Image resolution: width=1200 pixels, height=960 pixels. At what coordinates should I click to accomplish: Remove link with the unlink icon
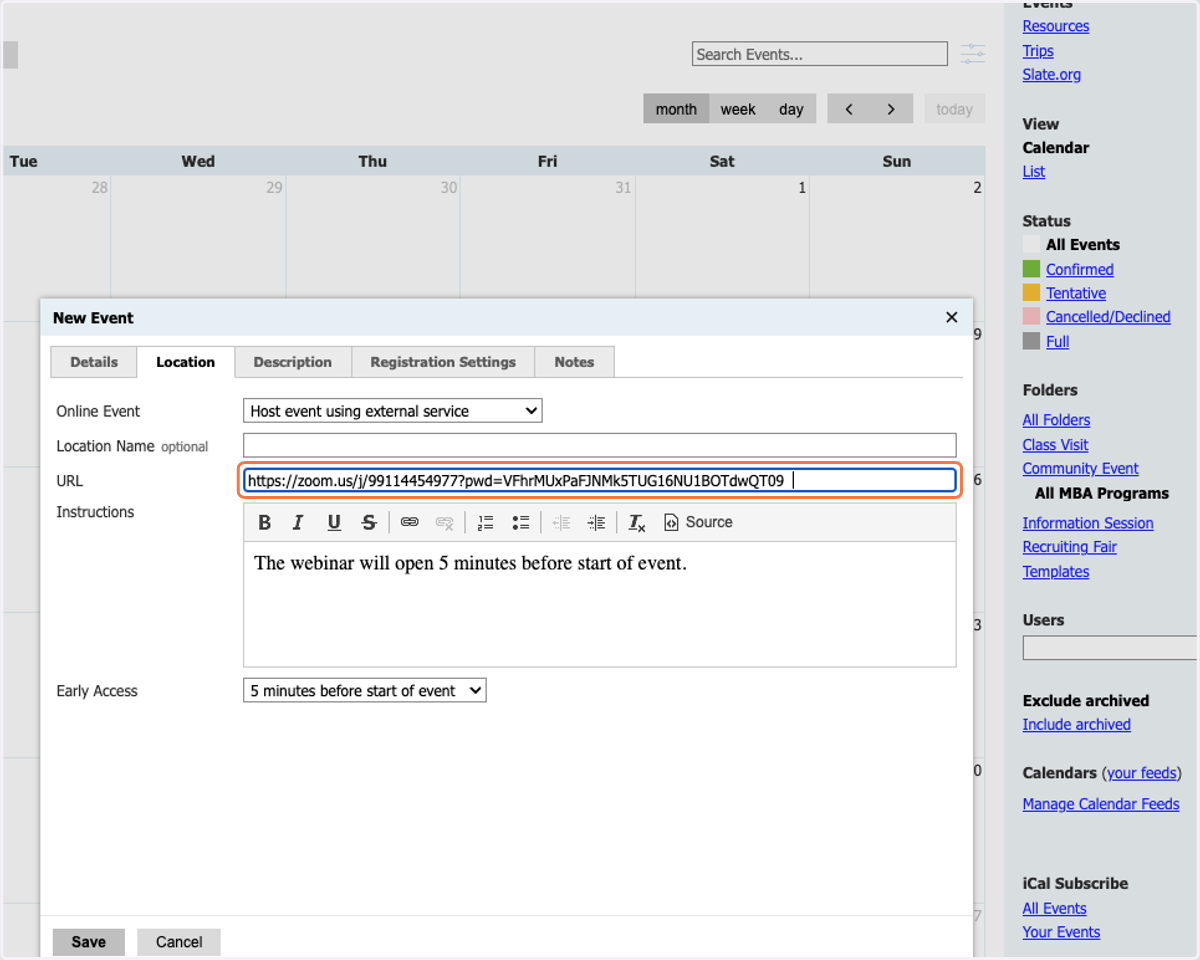(x=445, y=522)
